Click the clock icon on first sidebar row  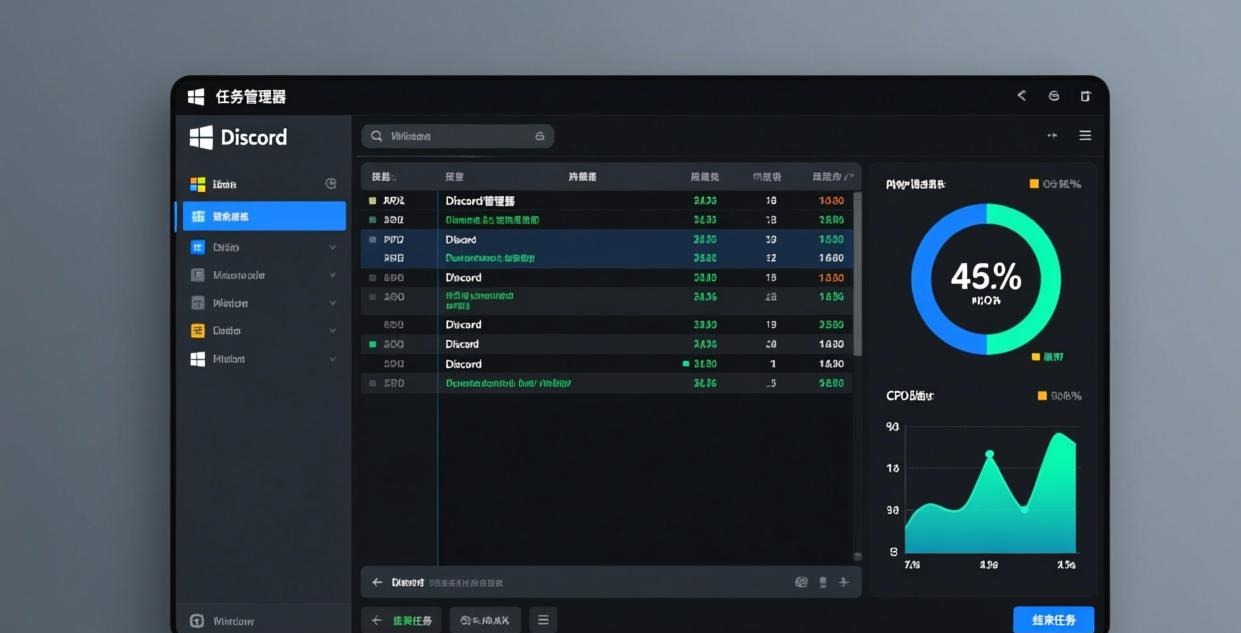[331, 184]
